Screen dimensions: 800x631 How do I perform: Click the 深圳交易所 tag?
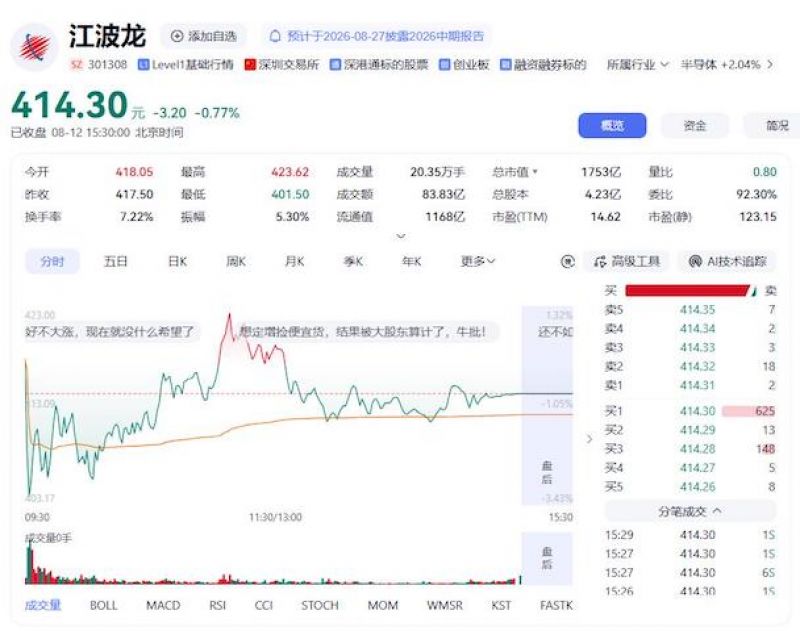(282, 65)
